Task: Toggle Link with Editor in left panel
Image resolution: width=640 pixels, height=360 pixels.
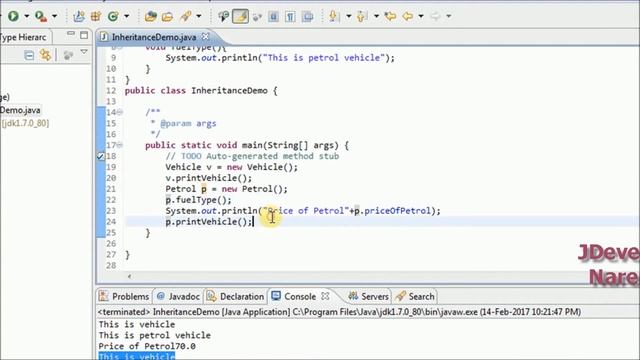Action: click(45, 55)
